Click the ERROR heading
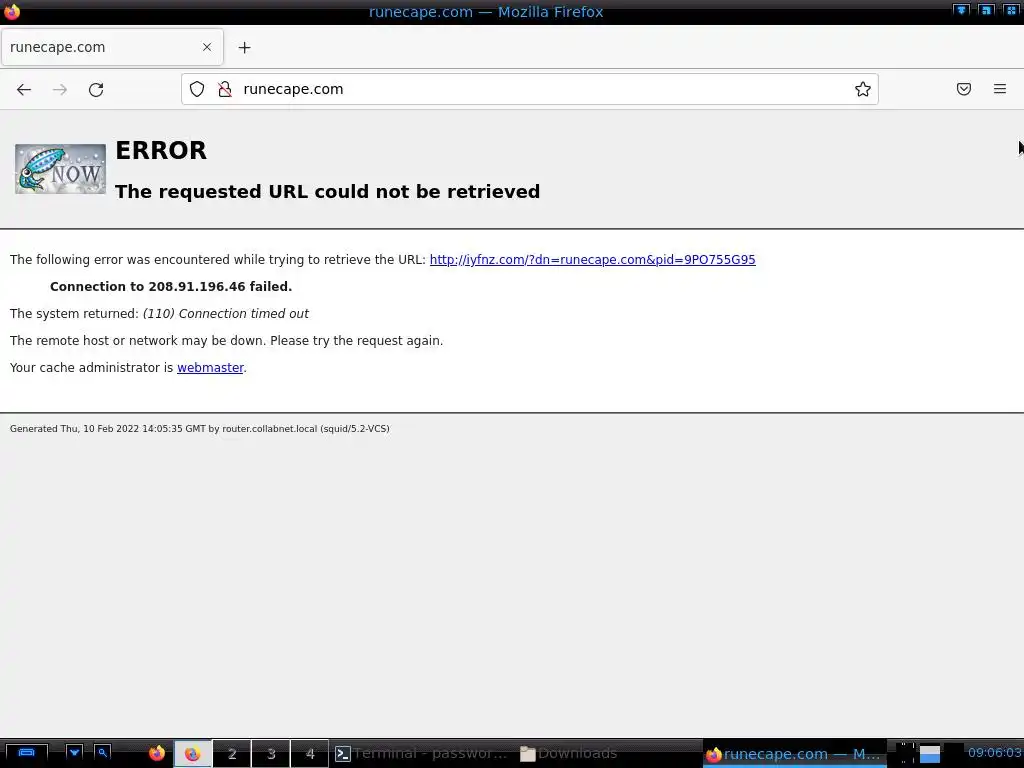Viewport: 1024px width, 768px height. click(x=161, y=151)
